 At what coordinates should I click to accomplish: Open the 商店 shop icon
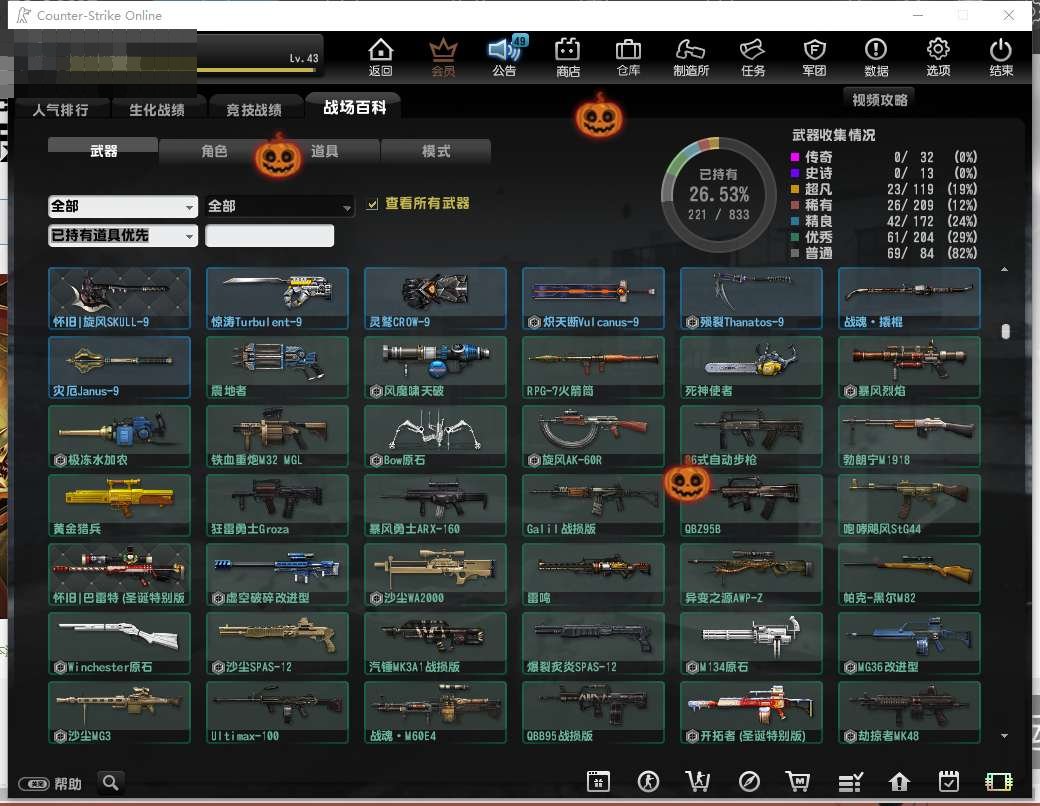point(568,57)
